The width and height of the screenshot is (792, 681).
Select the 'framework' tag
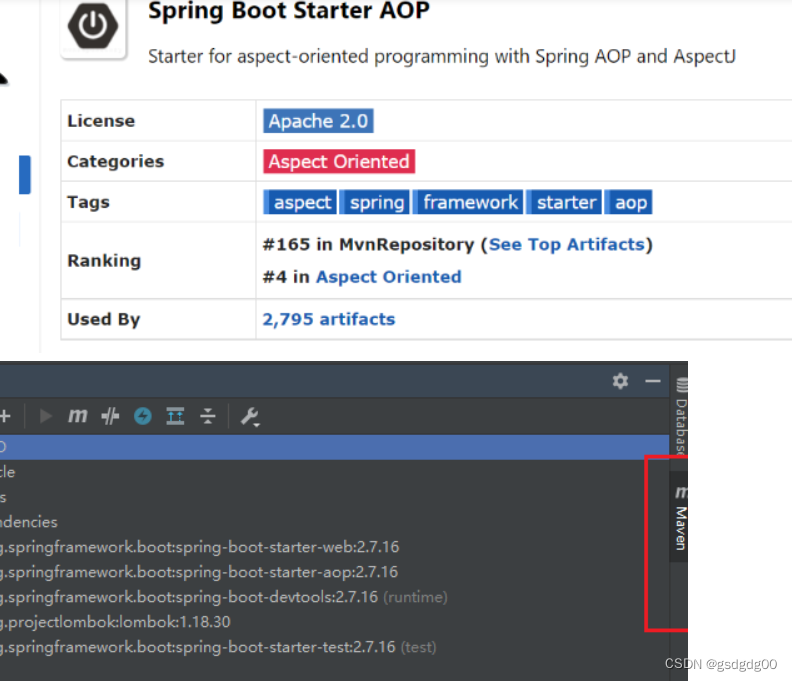pos(468,202)
